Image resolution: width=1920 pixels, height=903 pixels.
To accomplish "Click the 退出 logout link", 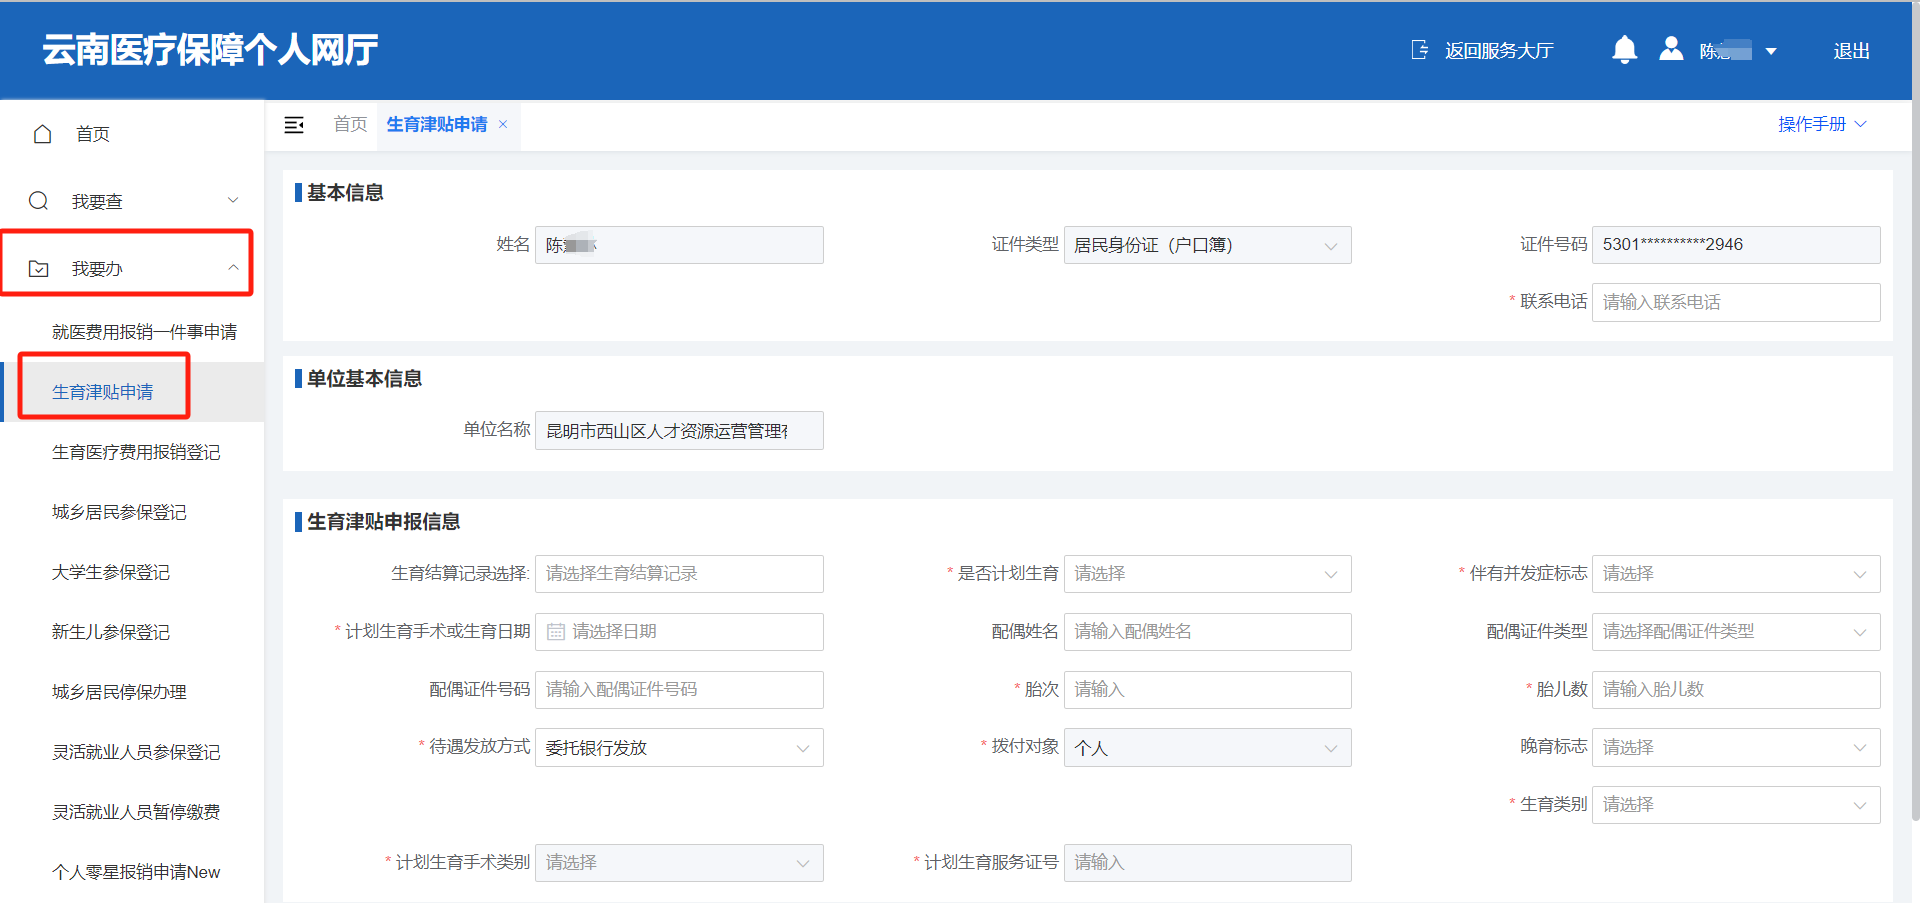I will tap(1851, 51).
